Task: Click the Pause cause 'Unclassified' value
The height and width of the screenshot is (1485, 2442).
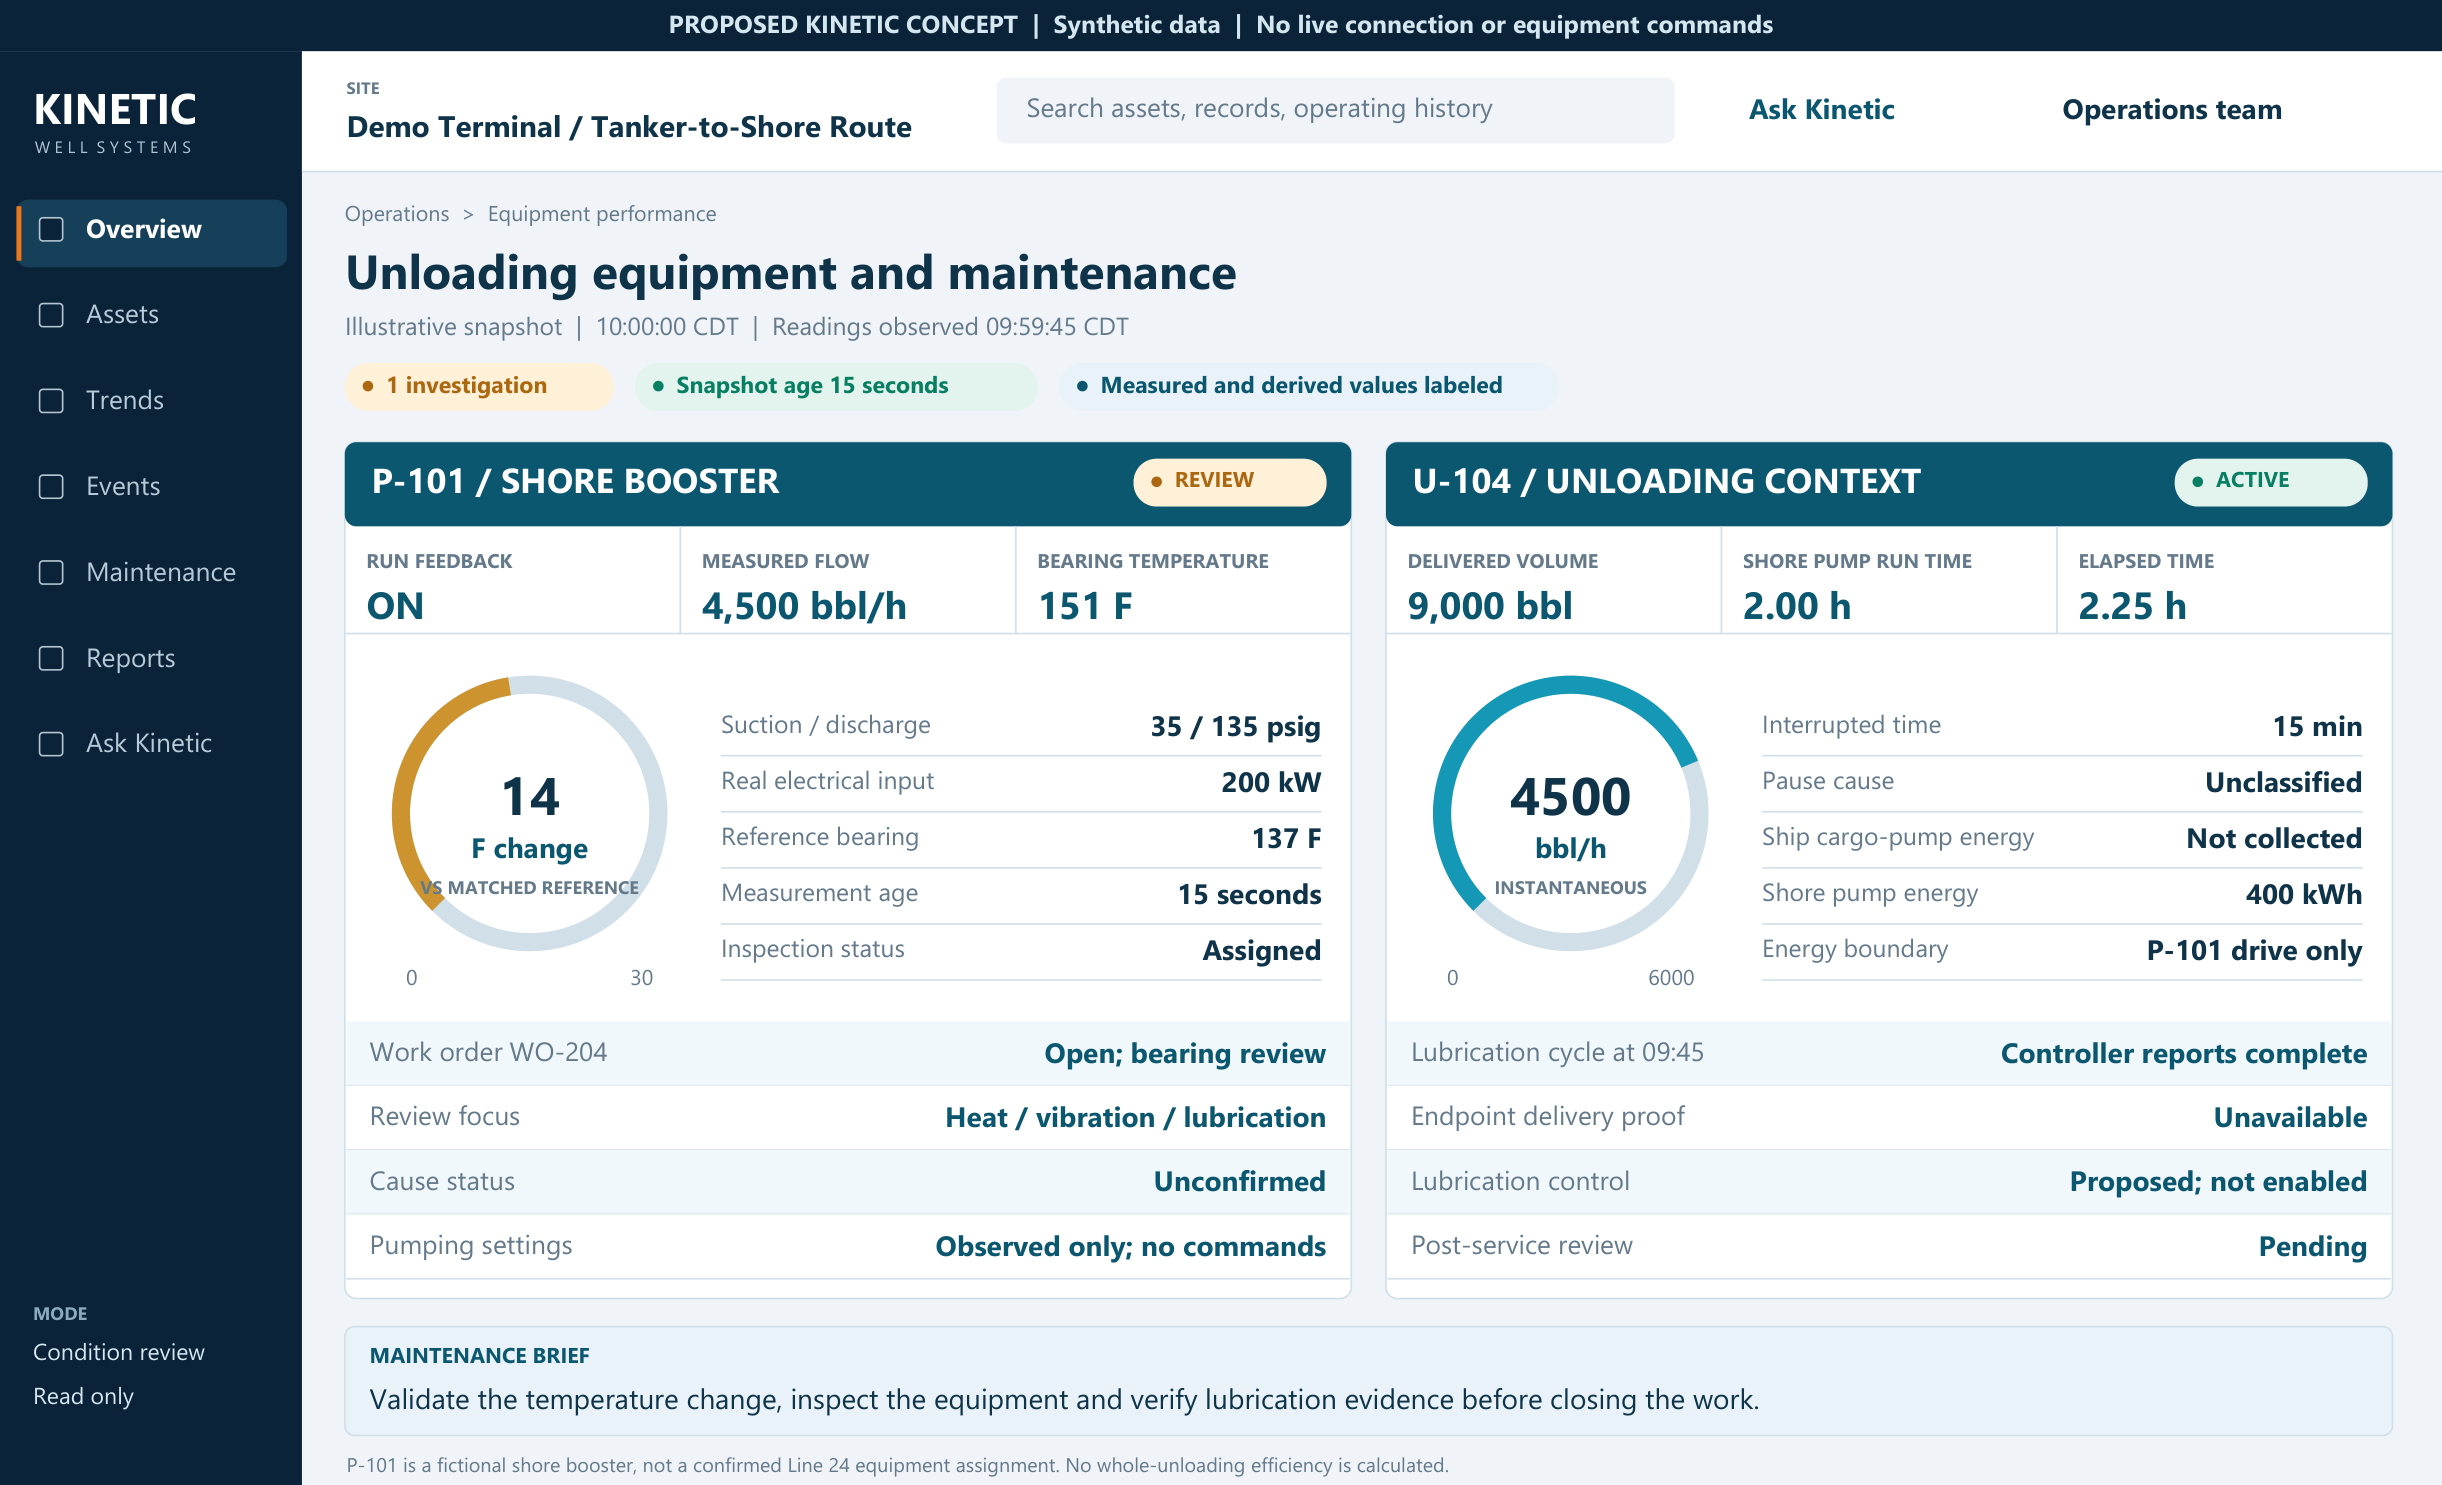Action: point(2283,782)
